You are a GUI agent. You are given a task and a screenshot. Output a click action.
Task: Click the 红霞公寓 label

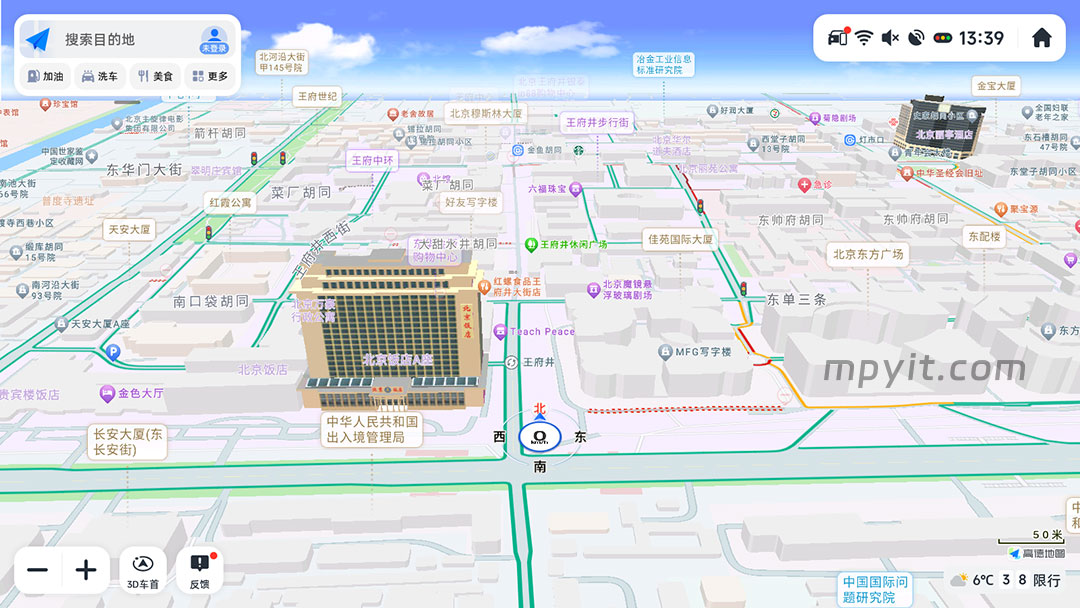click(x=230, y=202)
